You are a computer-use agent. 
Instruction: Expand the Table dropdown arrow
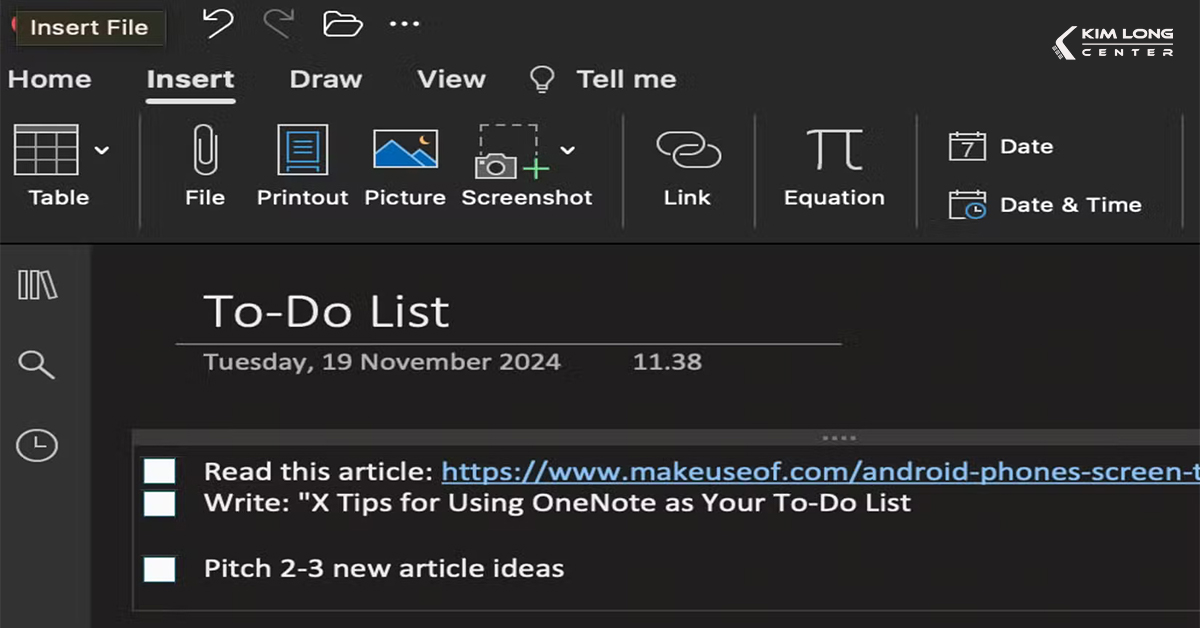tap(101, 150)
